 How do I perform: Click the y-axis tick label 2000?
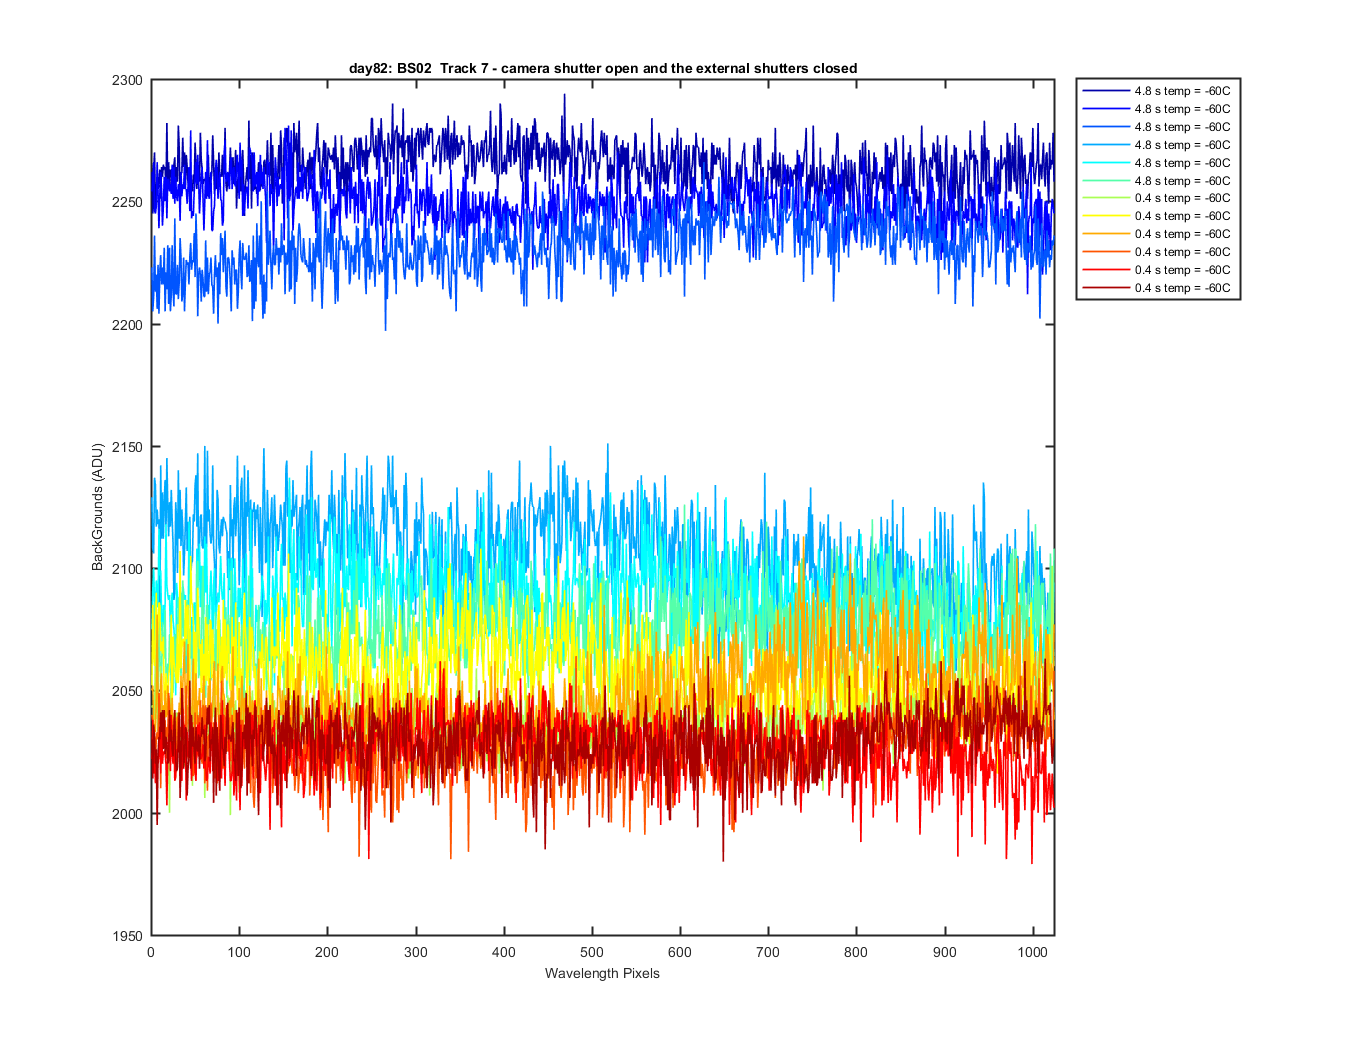[x=128, y=814]
